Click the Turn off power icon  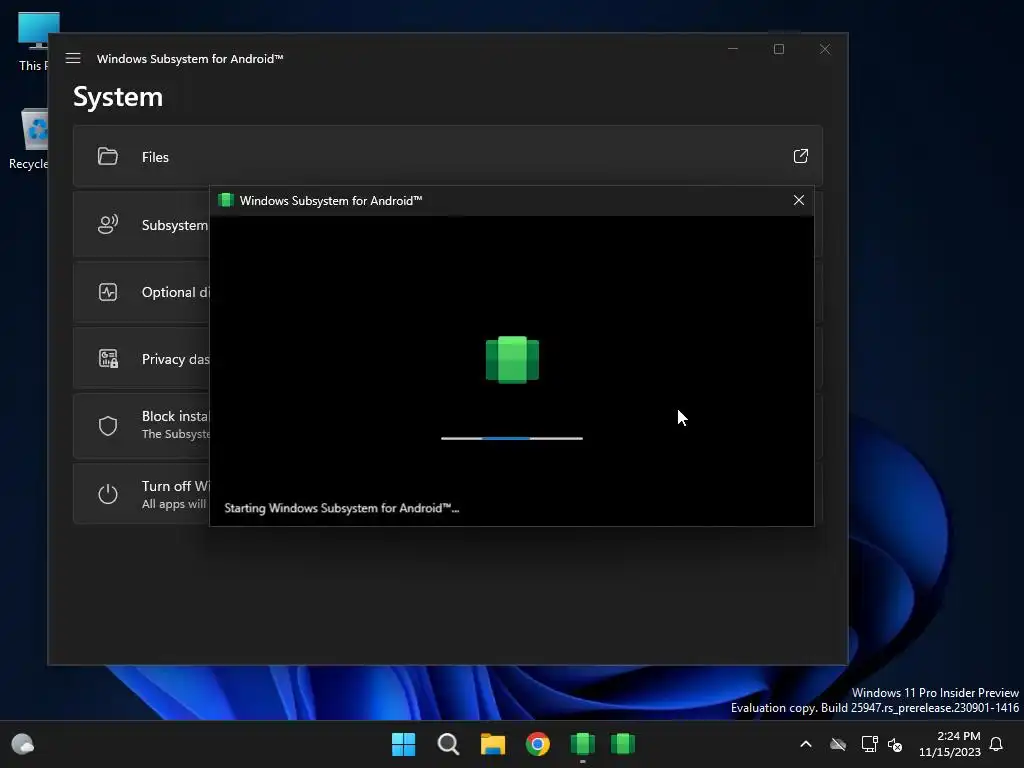(108, 494)
